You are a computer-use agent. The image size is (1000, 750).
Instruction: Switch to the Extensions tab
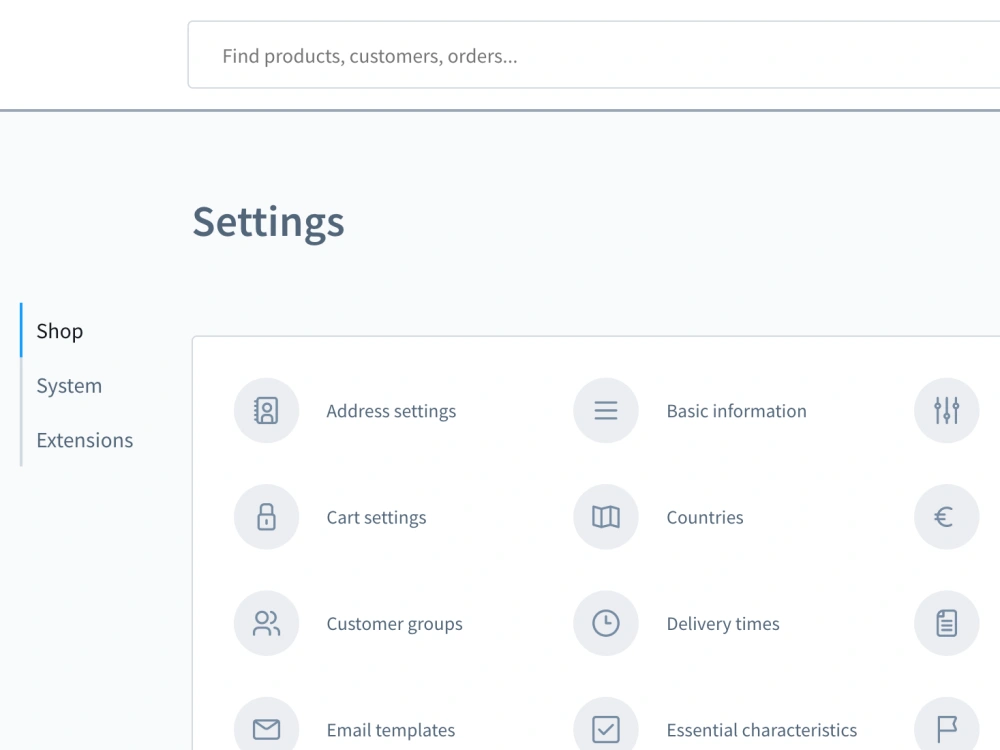click(x=85, y=440)
